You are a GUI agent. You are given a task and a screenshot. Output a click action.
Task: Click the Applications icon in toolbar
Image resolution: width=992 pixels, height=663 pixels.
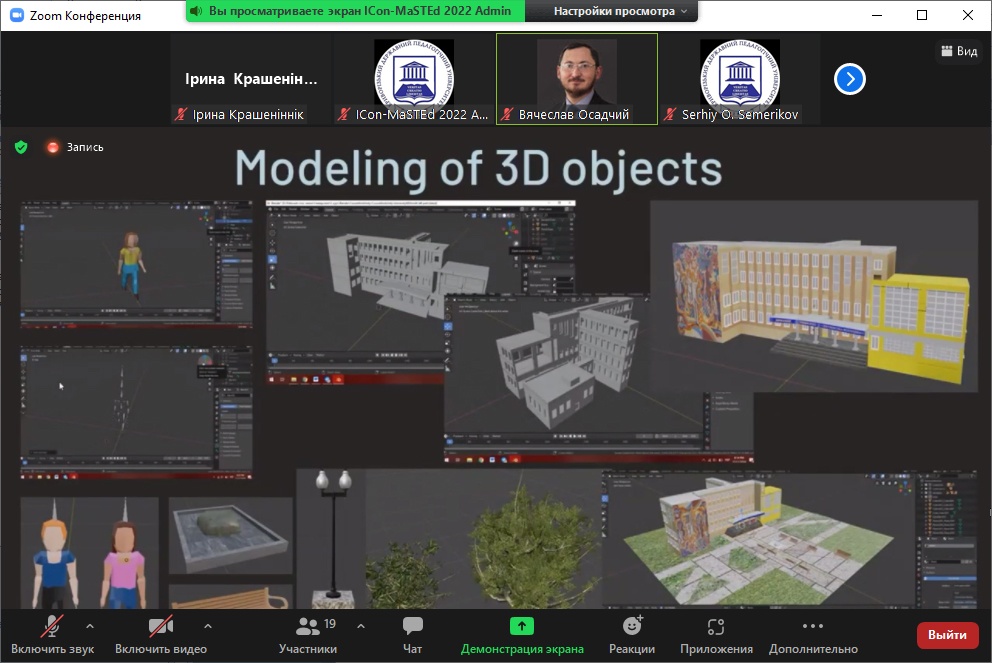click(715, 627)
